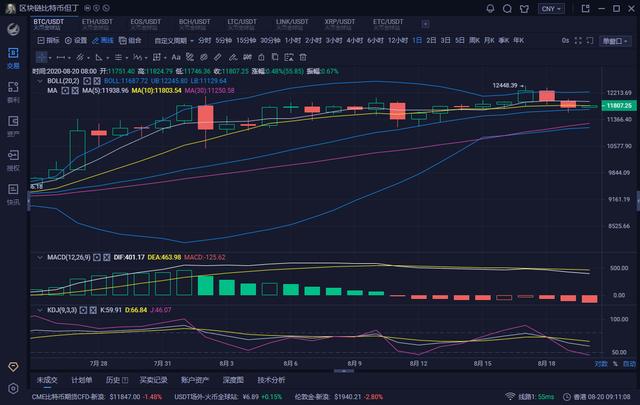This screenshot has height=405, width=640.
Task: Switch to the LINK/USDT tab
Action: click(291, 24)
